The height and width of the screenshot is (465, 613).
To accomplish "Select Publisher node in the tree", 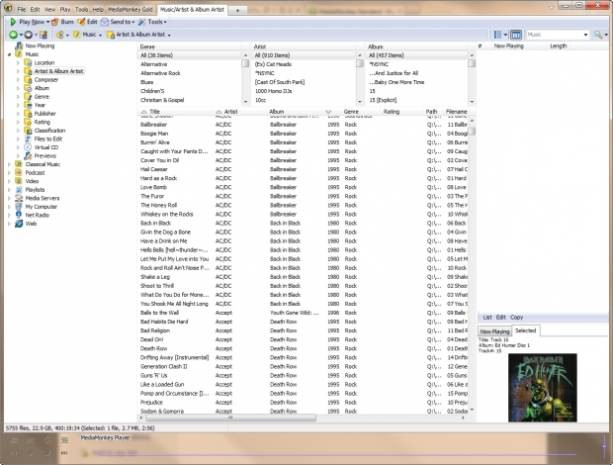I will (45, 113).
